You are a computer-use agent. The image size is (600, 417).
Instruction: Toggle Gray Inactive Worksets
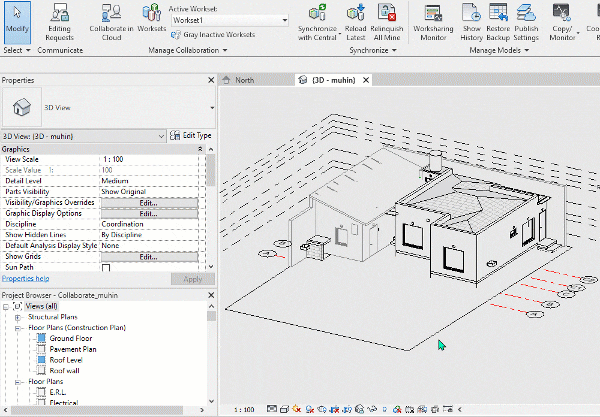(213, 35)
